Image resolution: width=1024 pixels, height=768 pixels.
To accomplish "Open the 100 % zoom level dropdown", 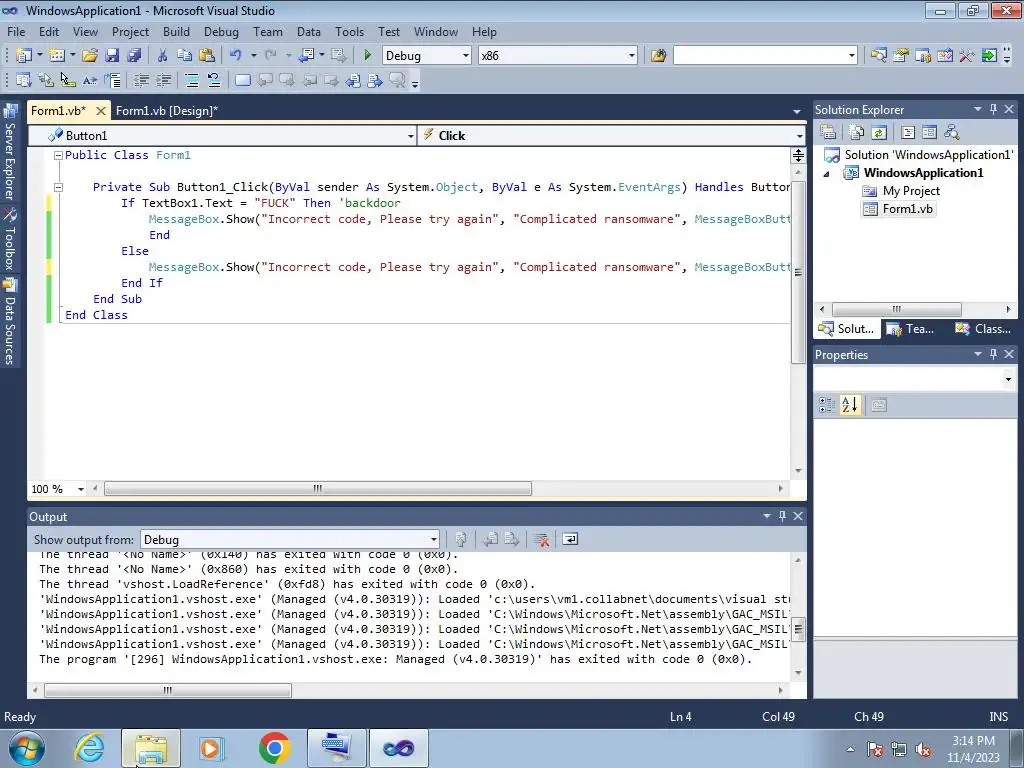I will pyautogui.click(x=81, y=489).
